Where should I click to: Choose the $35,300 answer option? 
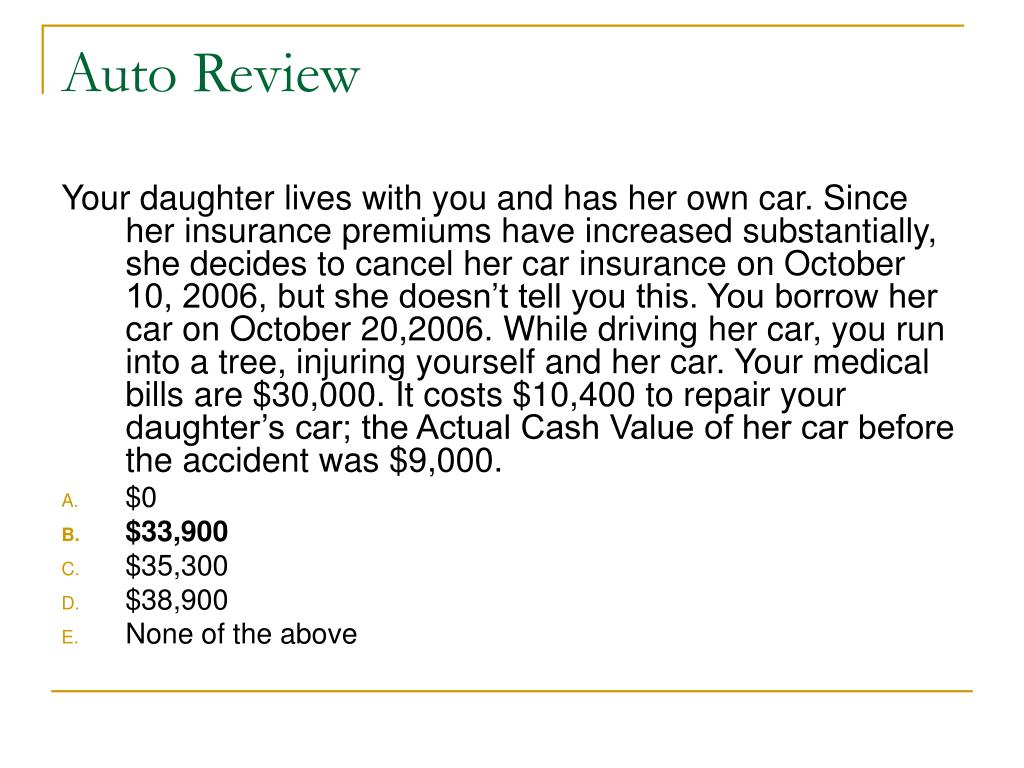coord(176,566)
